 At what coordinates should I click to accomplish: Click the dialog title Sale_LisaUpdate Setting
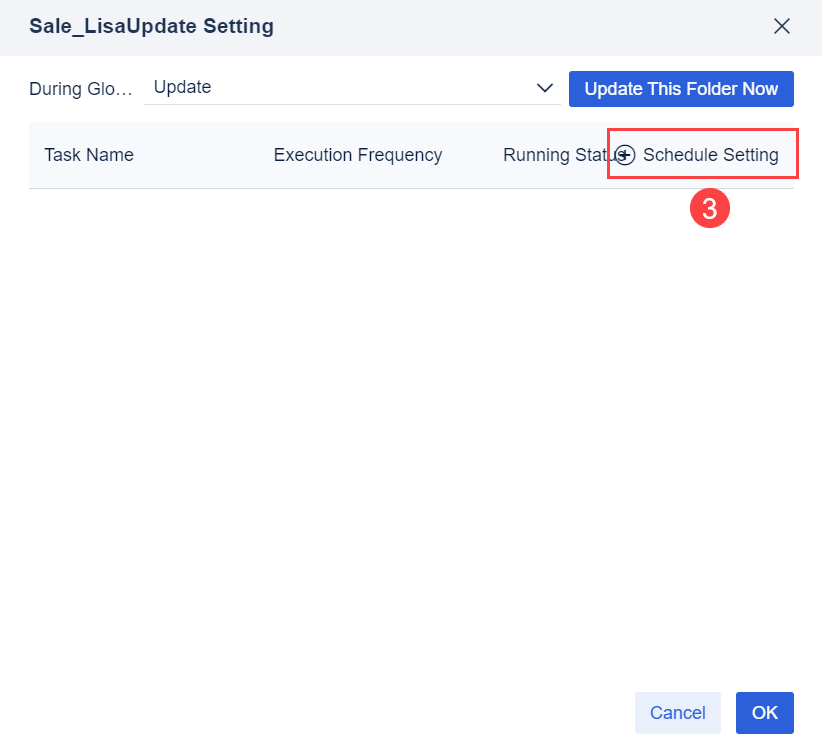(151, 26)
